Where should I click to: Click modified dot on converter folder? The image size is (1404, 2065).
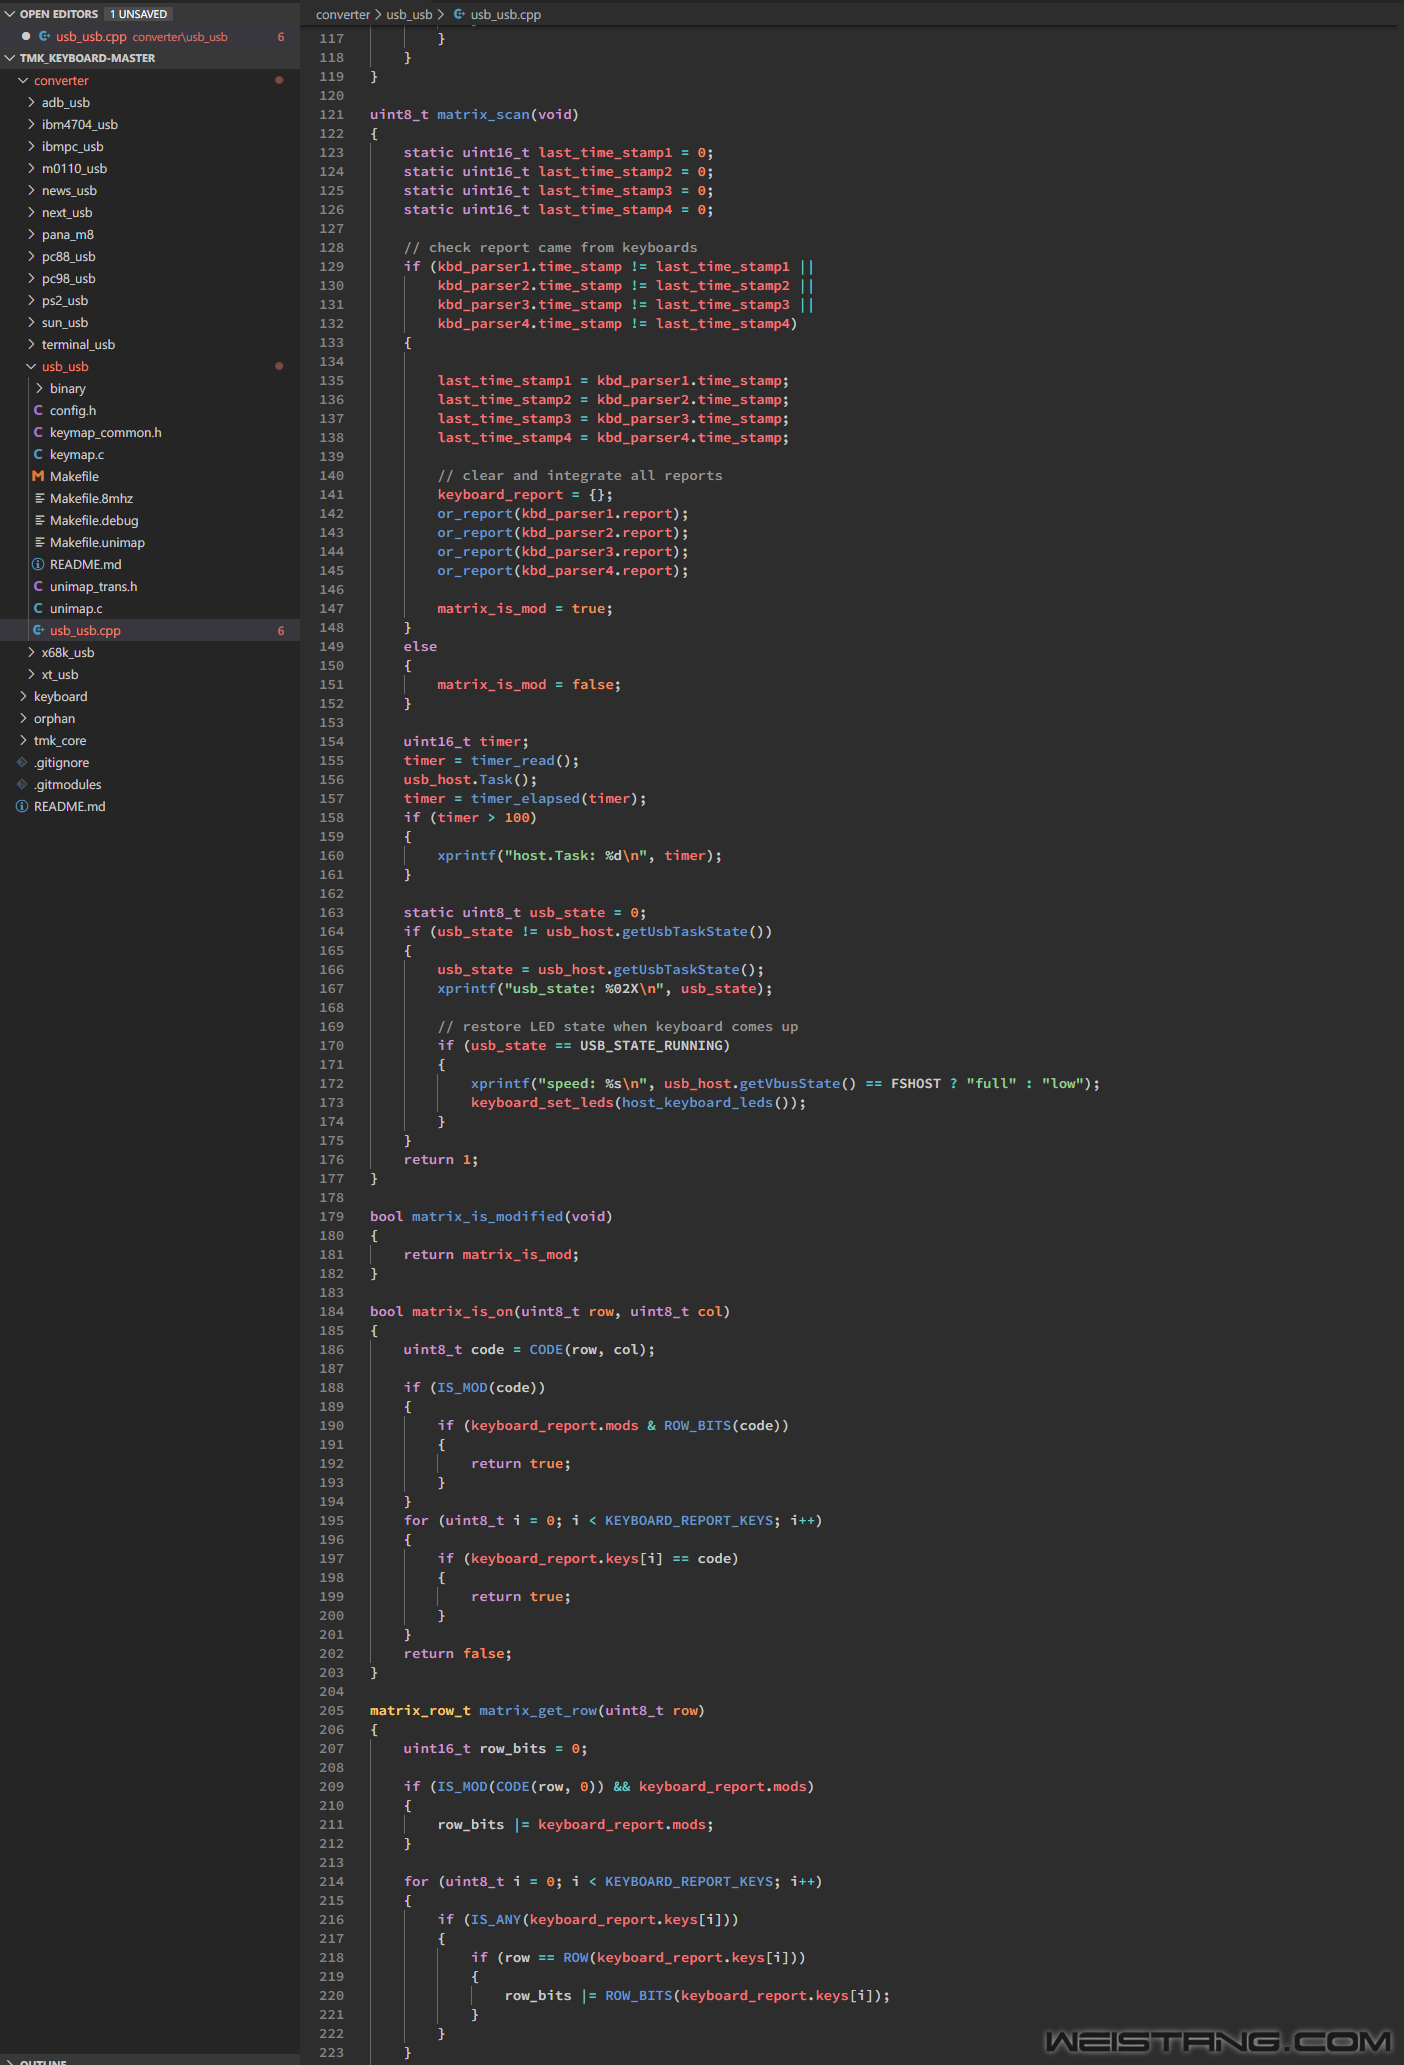point(279,80)
